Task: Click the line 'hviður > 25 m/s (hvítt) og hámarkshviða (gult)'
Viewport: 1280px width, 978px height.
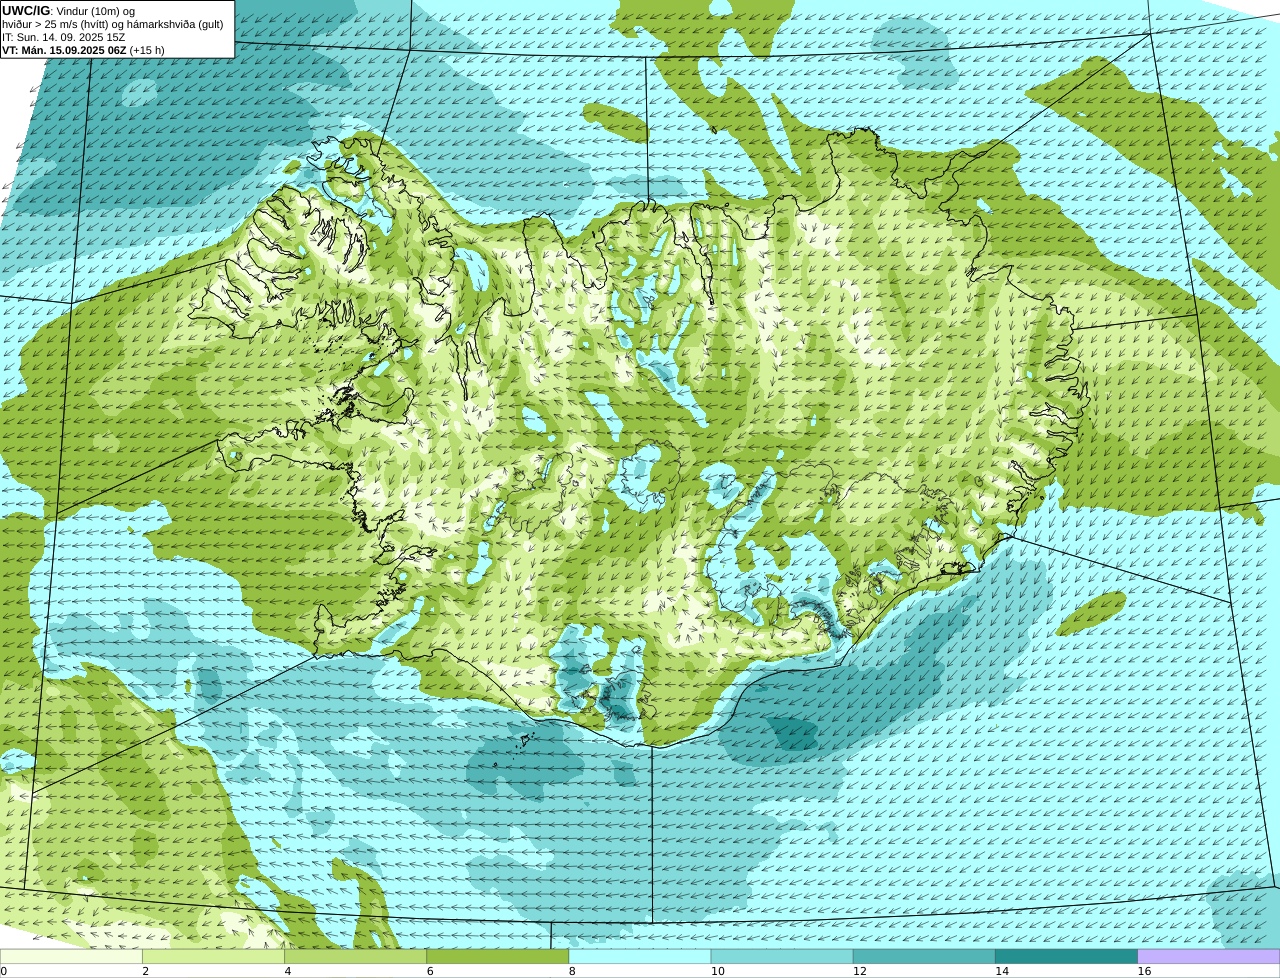Action: 113,24
